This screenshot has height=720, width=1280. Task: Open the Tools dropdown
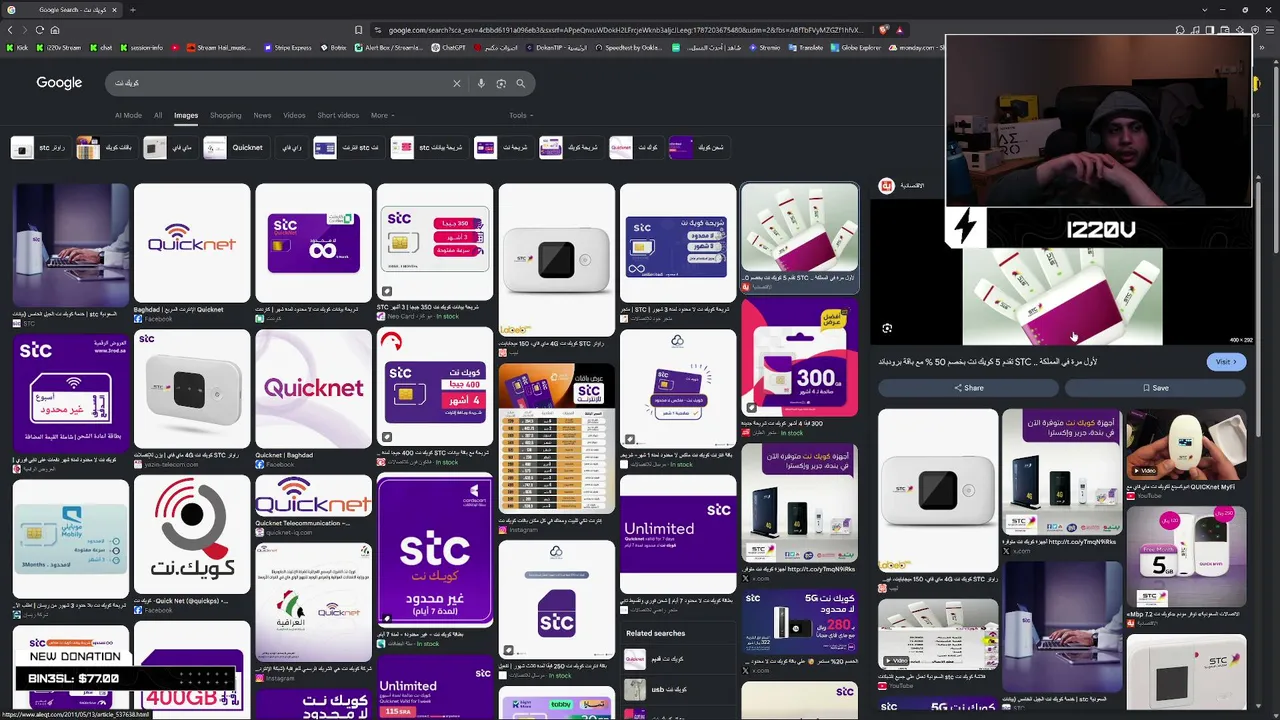coord(520,115)
